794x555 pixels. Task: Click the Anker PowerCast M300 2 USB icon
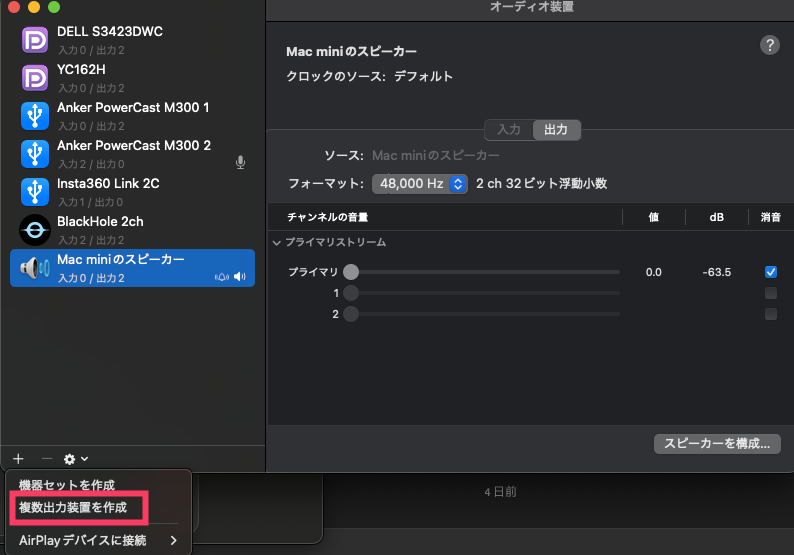click(35, 154)
